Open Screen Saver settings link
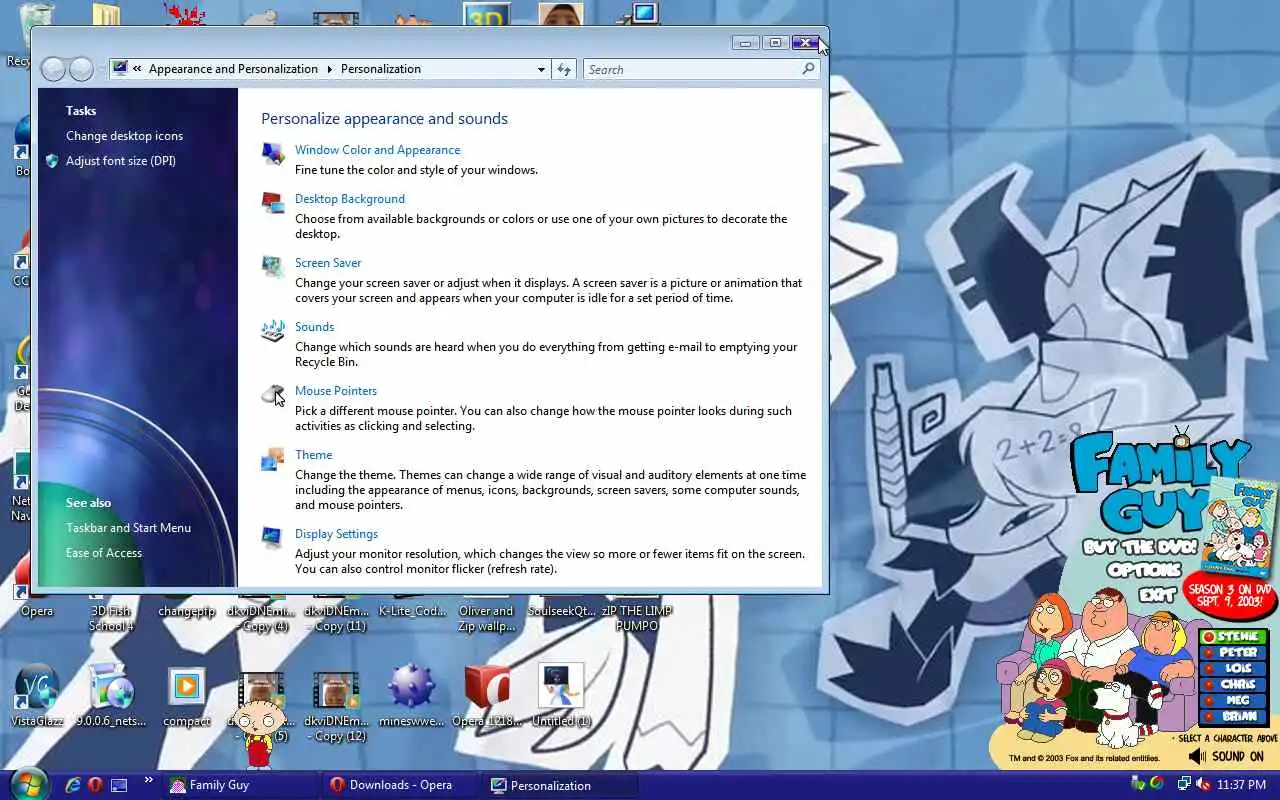The height and width of the screenshot is (800, 1280). [x=328, y=263]
